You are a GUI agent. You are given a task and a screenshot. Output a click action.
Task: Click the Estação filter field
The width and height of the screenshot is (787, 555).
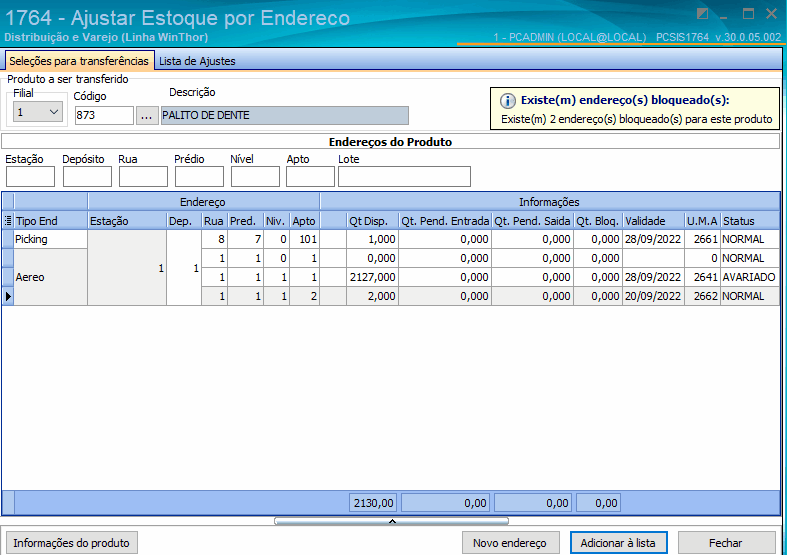(30, 177)
